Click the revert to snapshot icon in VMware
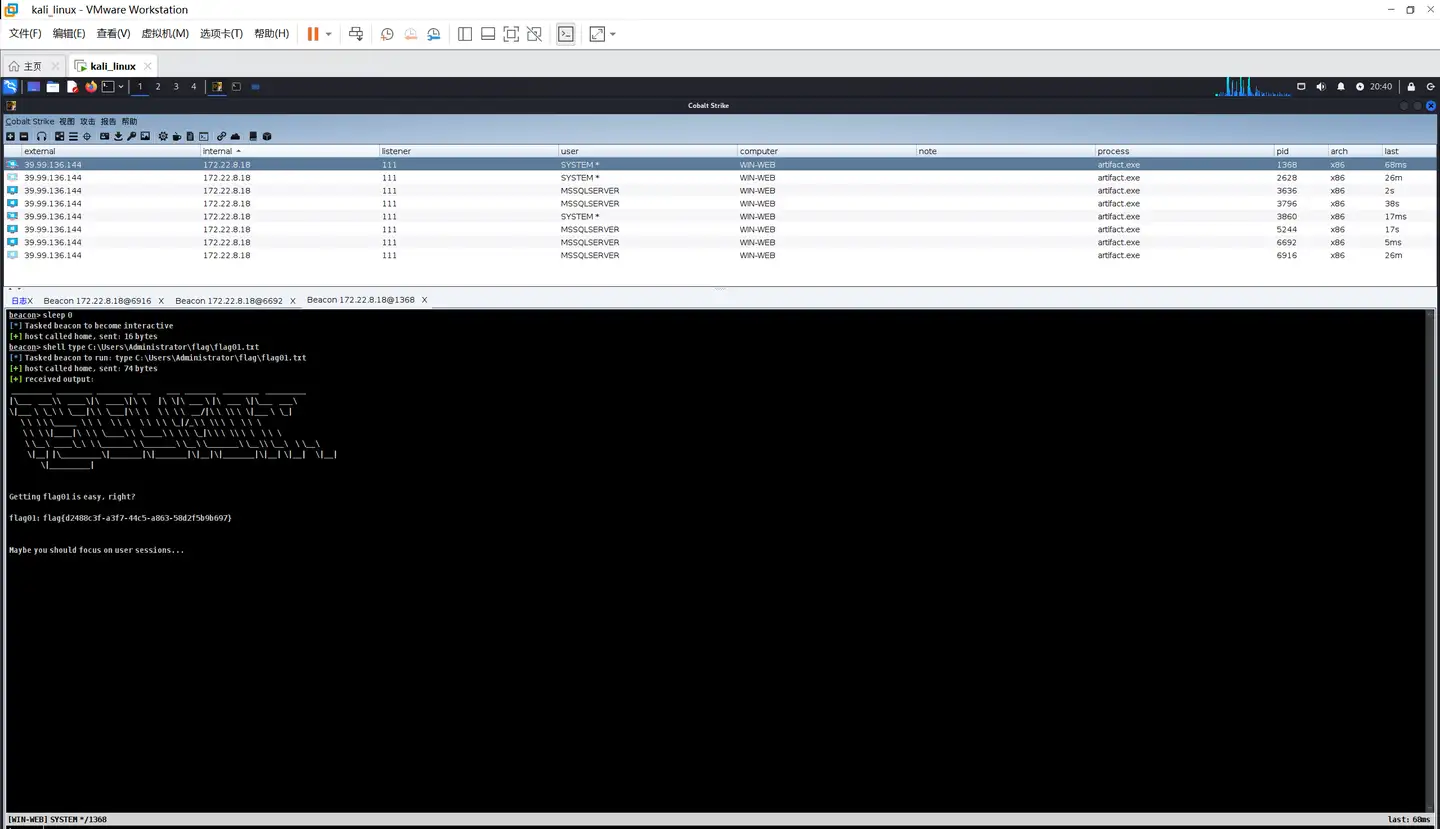Image resolution: width=1440 pixels, height=829 pixels. pos(410,34)
